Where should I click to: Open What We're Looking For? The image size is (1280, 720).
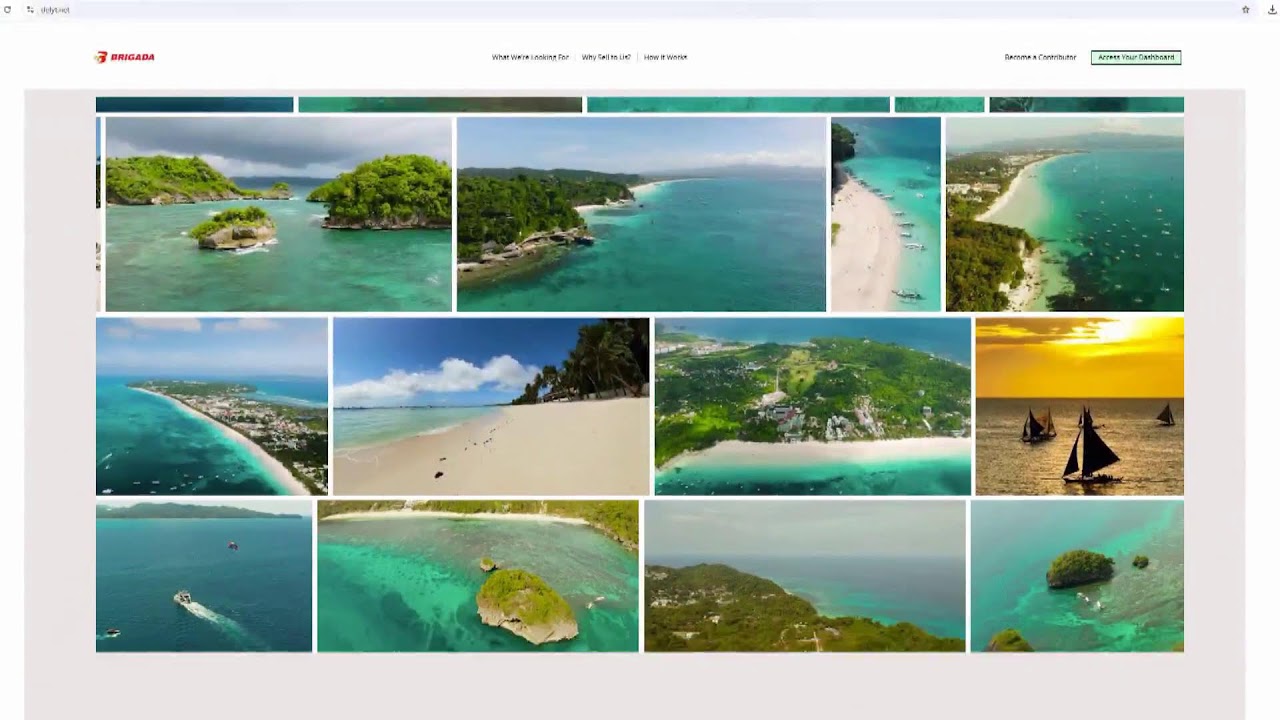tap(530, 57)
